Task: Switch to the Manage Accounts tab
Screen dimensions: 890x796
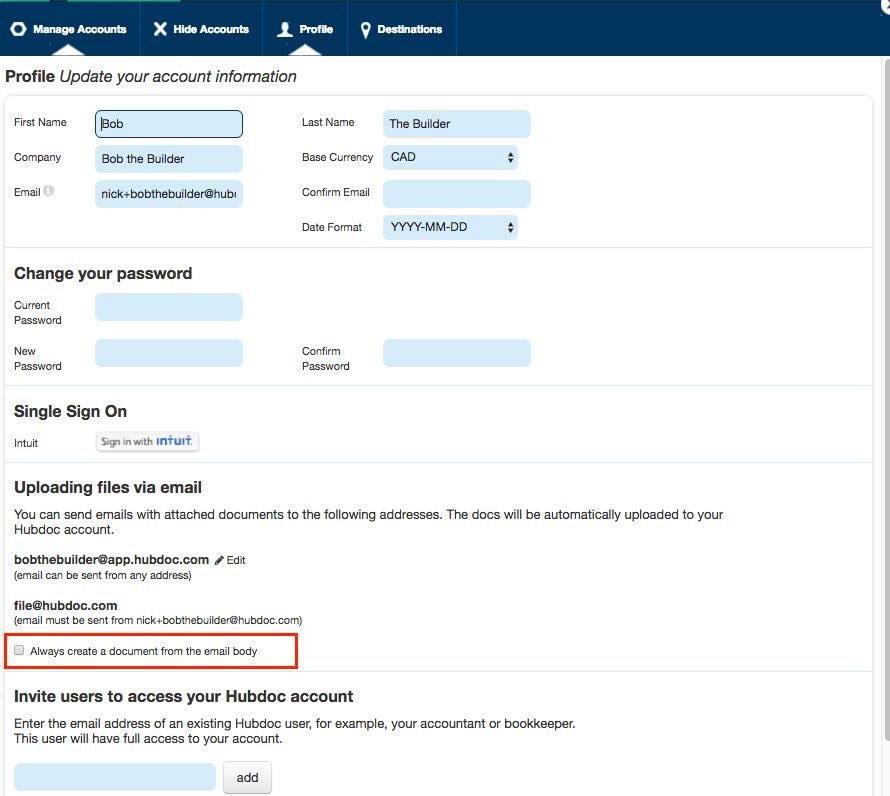Action: (68, 29)
